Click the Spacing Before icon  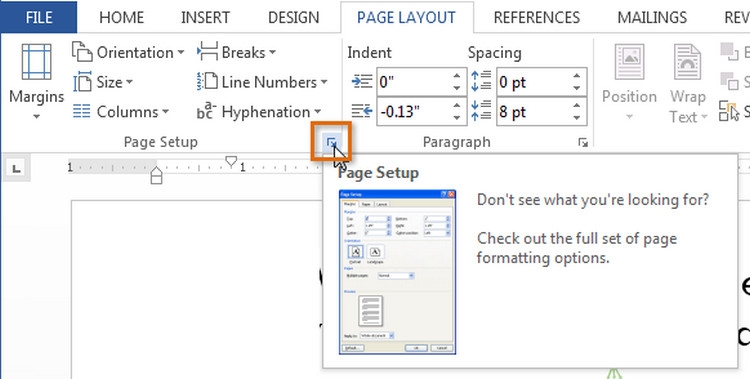pos(481,81)
